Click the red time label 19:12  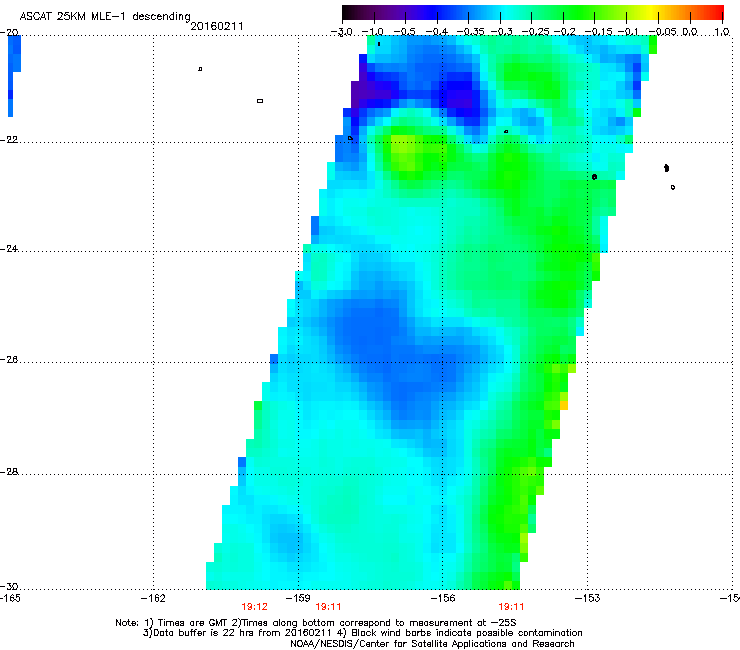click(254, 607)
